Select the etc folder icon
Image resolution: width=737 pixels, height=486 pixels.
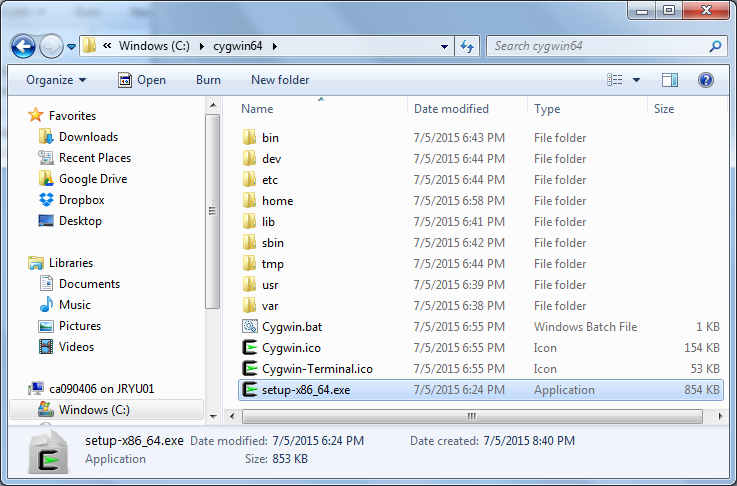[x=250, y=180]
